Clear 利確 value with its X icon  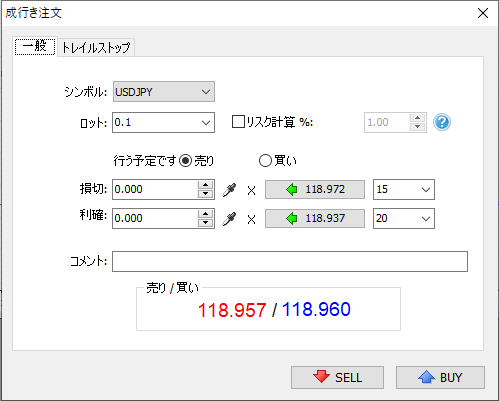tap(252, 220)
